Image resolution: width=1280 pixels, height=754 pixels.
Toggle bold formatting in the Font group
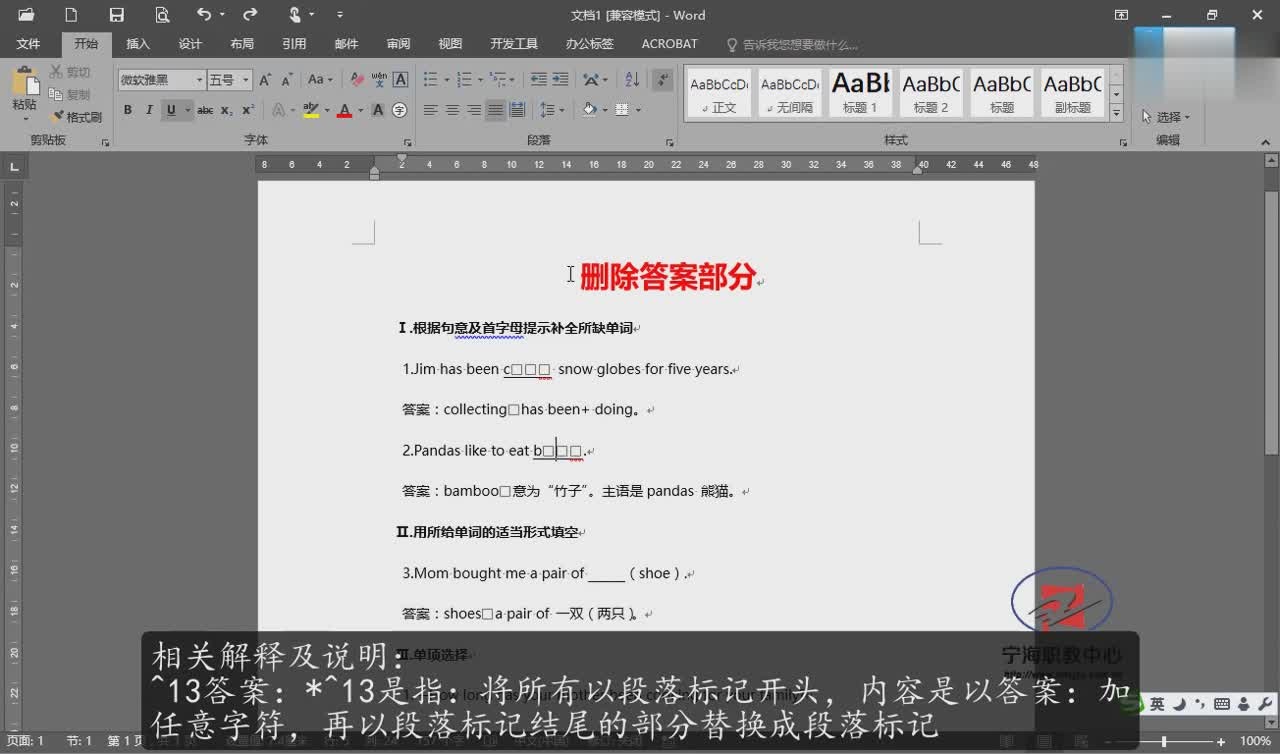coord(127,110)
